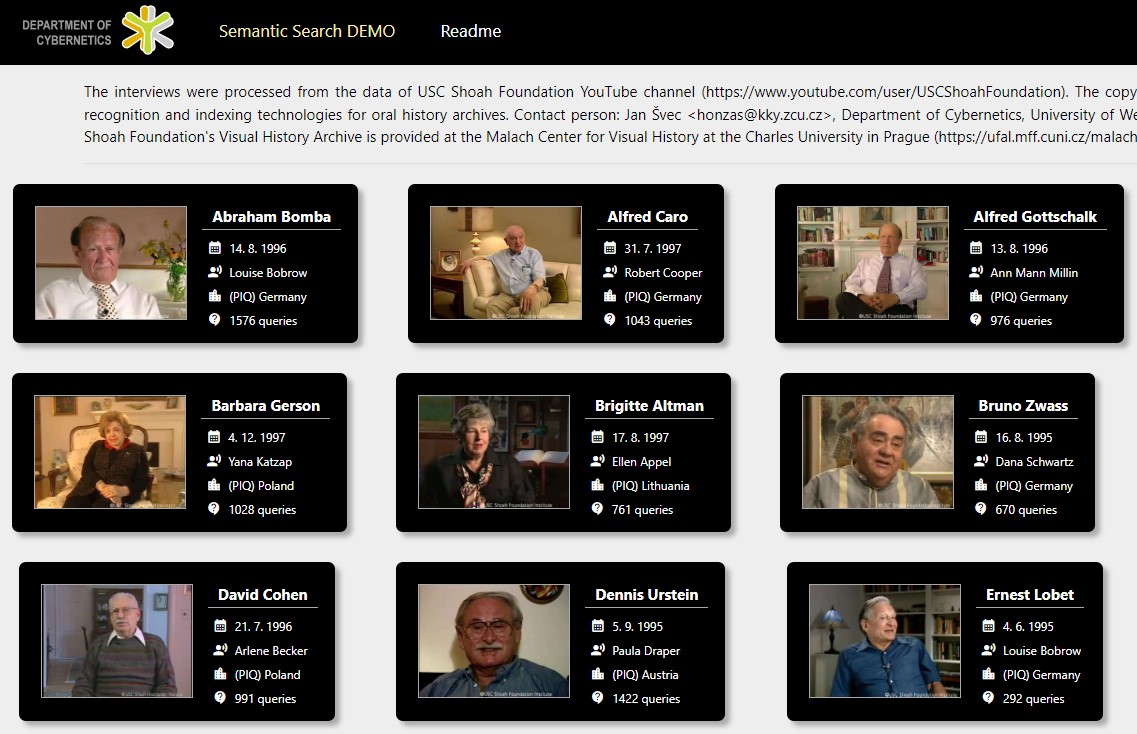Select the David Cohen name heading
This screenshot has width=1137, height=734.
tap(262, 595)
